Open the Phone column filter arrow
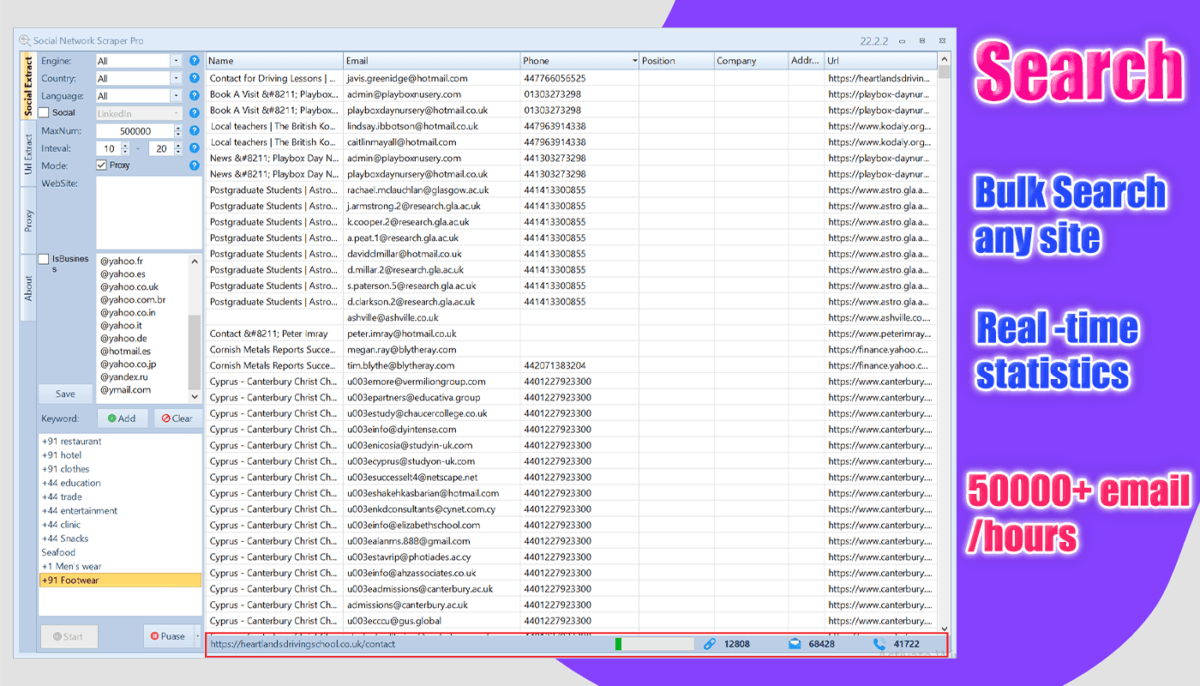 634,61
